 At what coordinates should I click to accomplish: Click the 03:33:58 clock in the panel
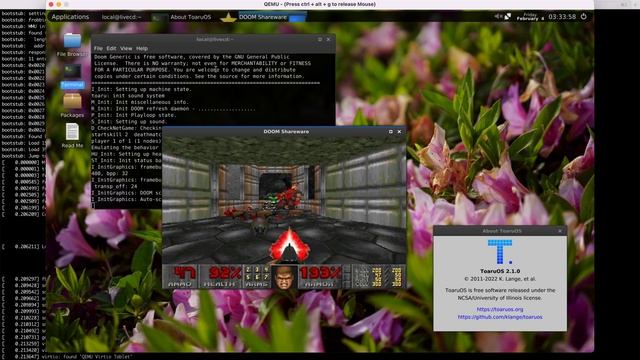(562, 17)
